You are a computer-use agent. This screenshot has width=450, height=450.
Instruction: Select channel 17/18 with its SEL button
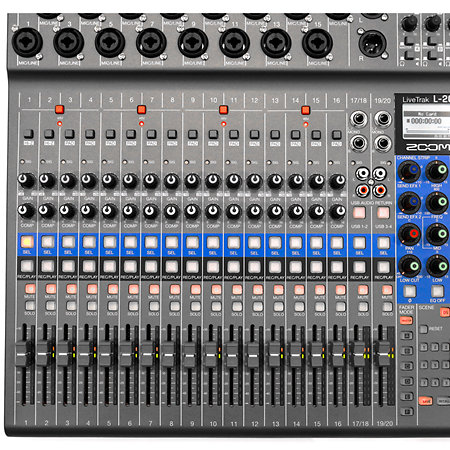click(x=359, y=243)
